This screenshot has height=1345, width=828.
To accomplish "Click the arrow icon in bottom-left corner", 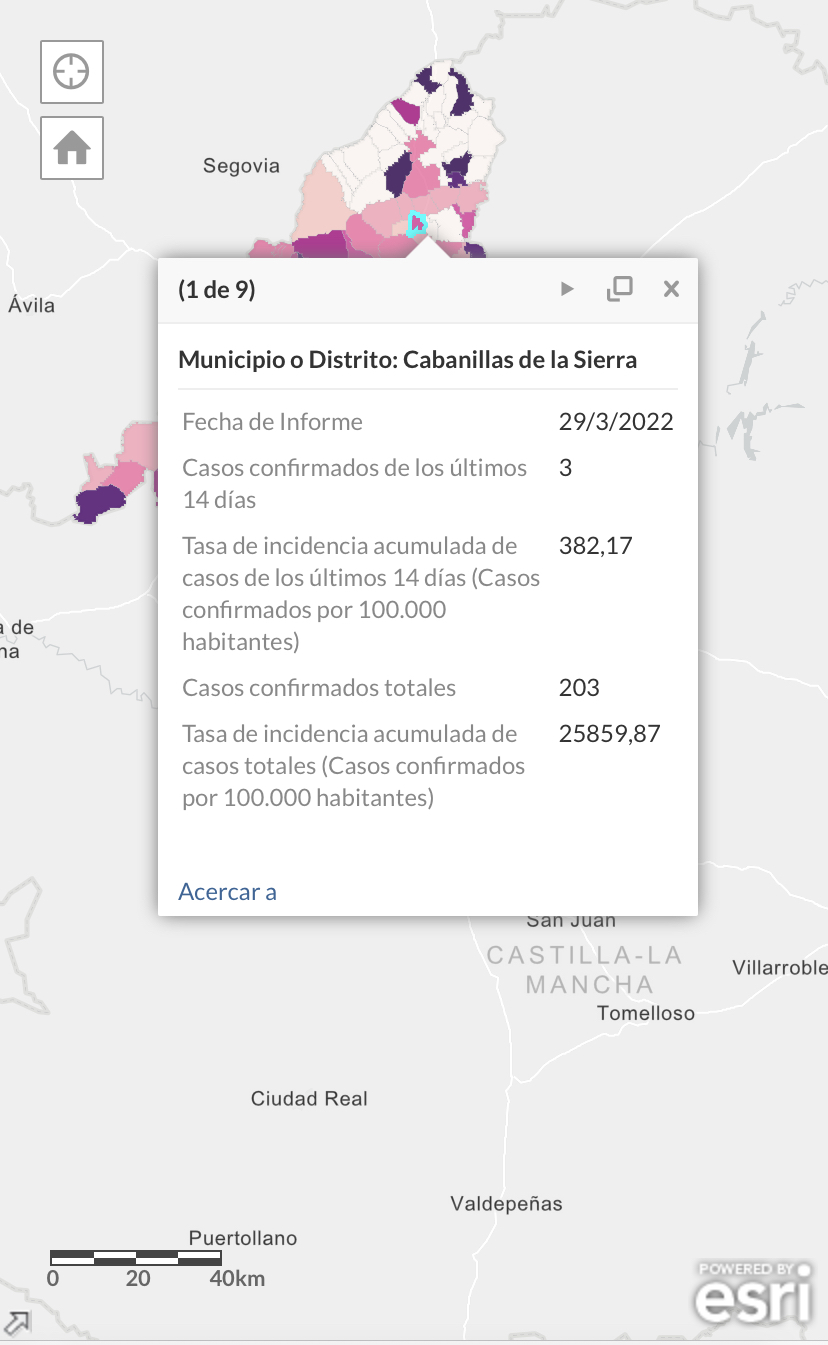I will pyautogui.click(x=16, y=1322).
